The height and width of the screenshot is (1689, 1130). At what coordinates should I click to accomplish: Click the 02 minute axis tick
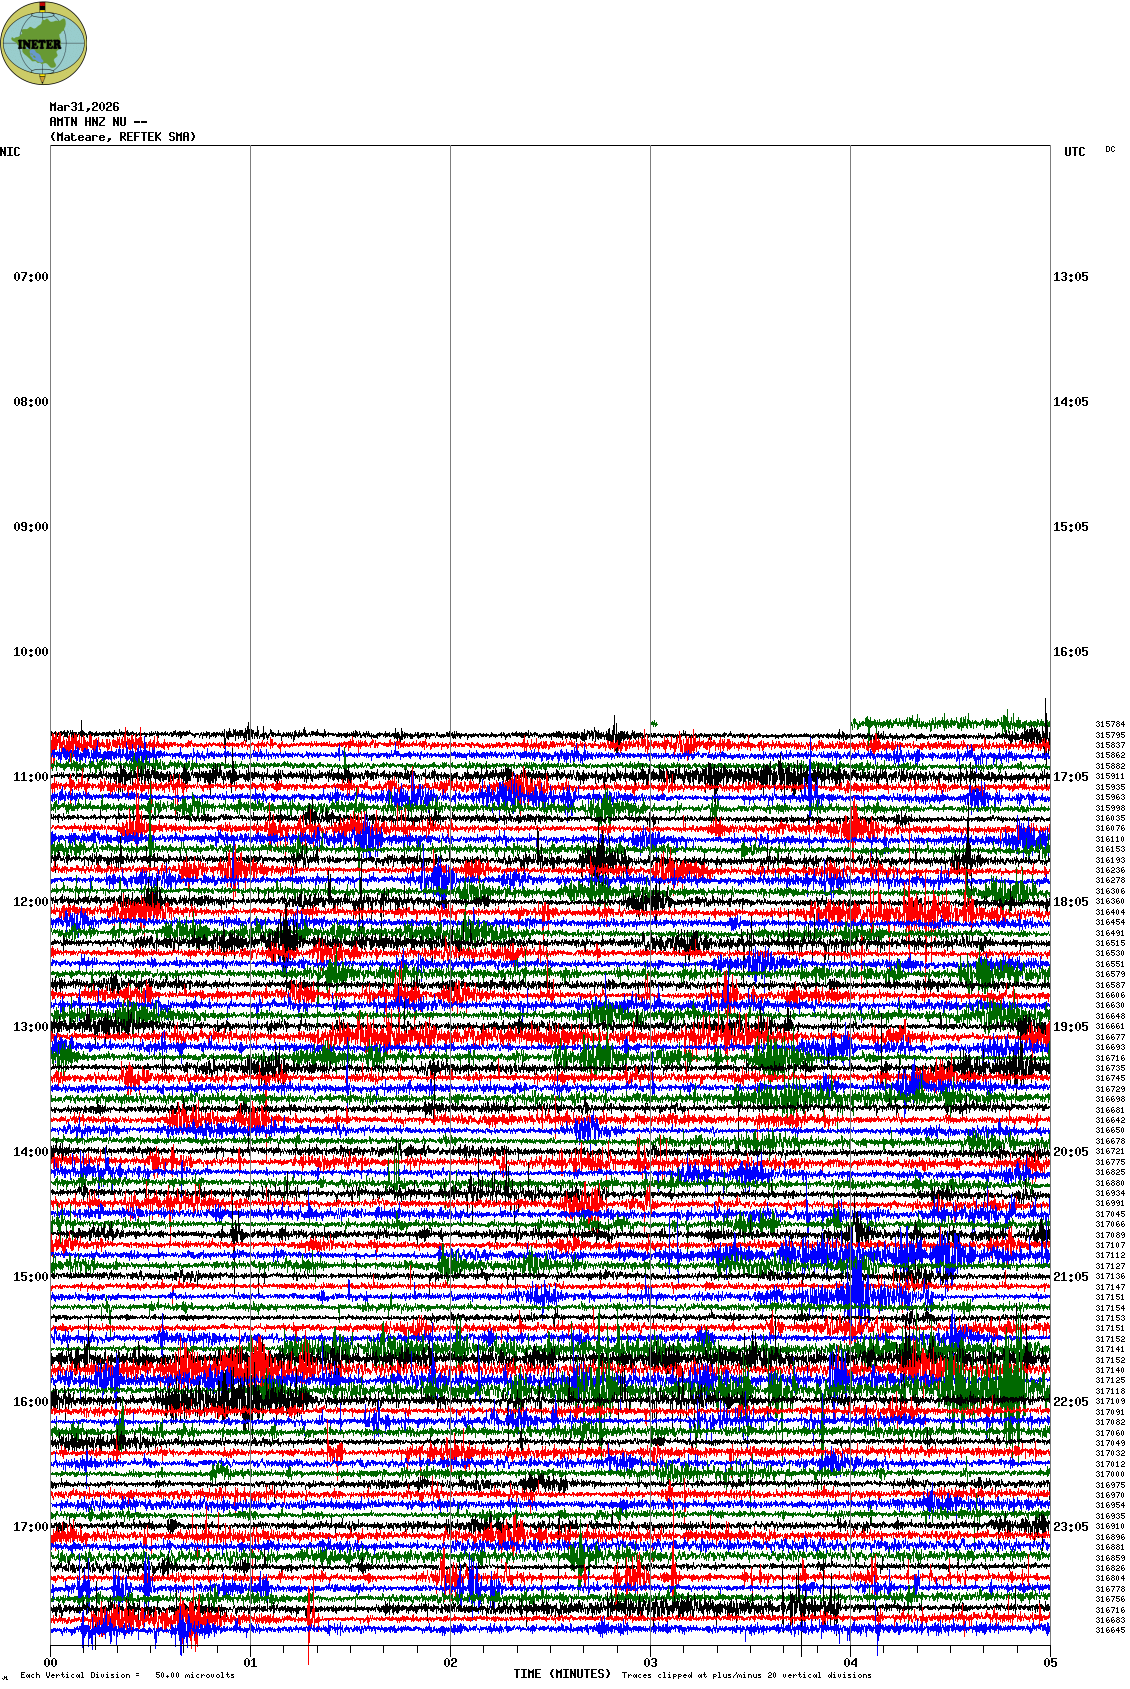[x=450, y=1663]
